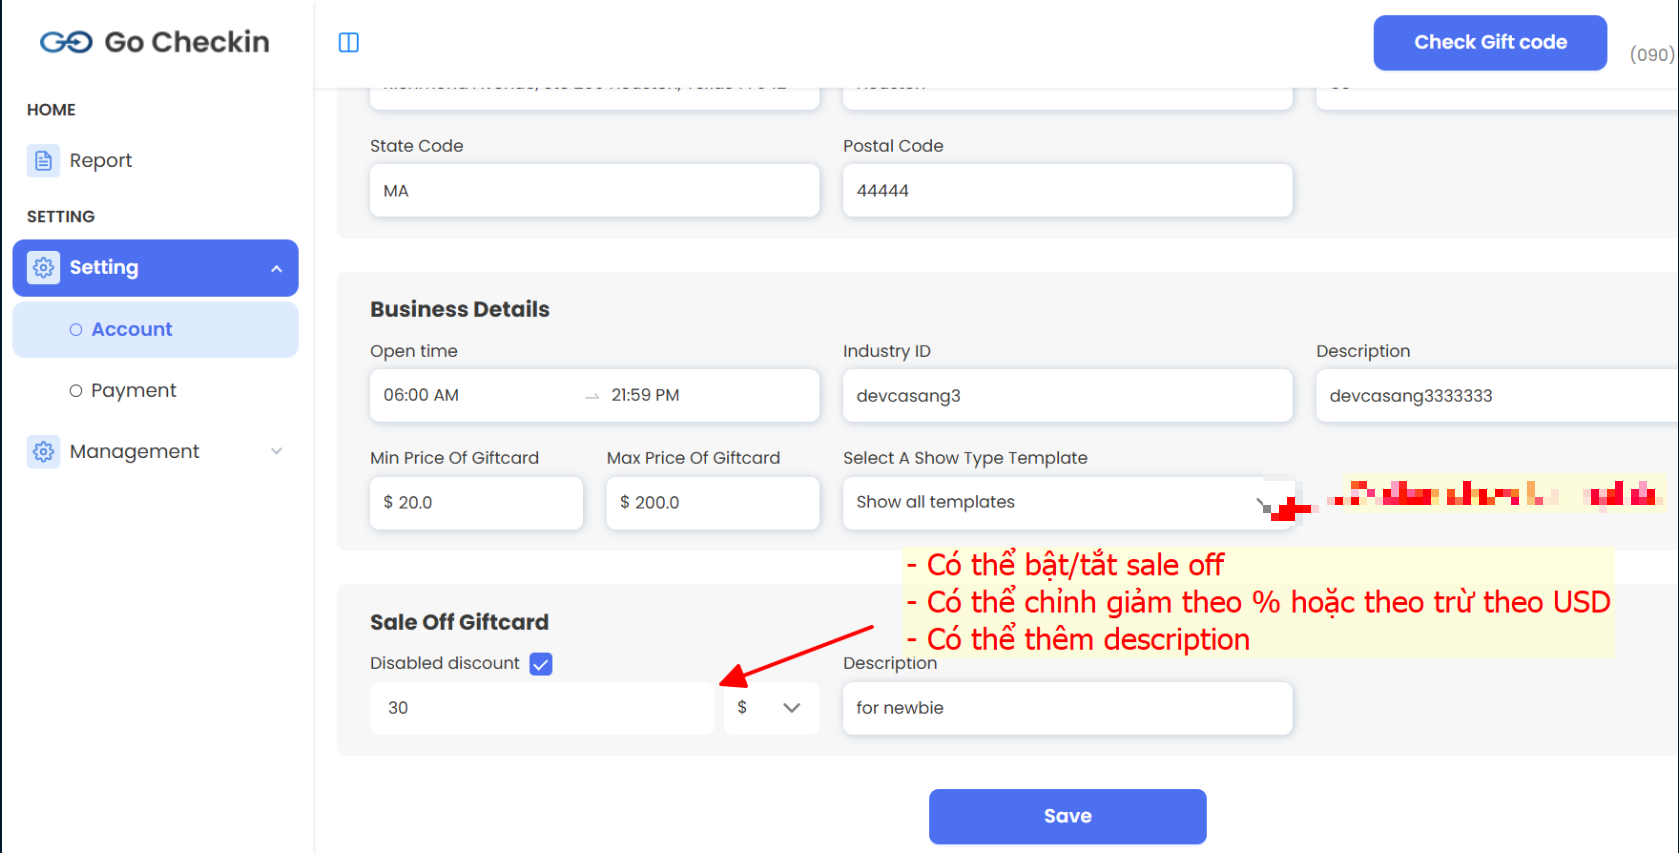
Task: Click the Min Price Of Giftcard field
Action: tap(476, 503)
